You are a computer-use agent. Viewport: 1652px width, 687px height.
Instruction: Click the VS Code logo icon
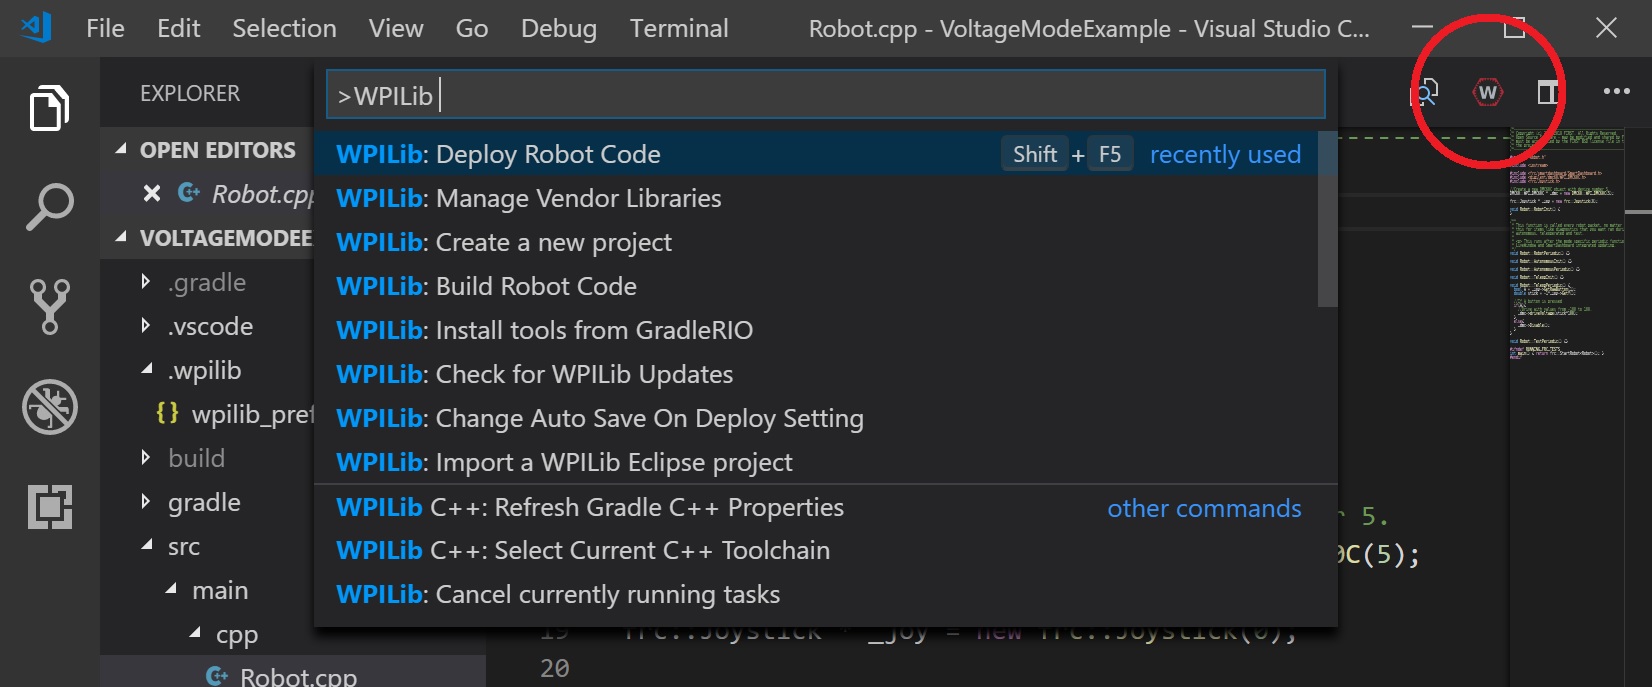pyautogui.click(x=36, y=28)
